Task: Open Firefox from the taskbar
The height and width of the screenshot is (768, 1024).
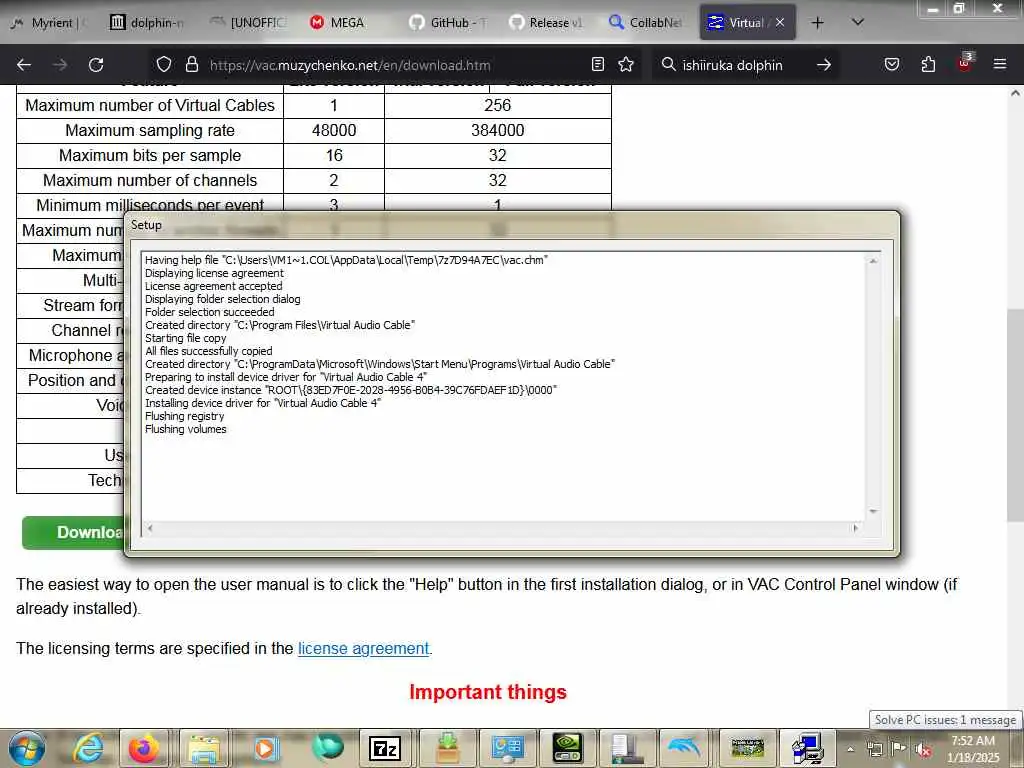Action: pyautogui.click(x=144, y=748)
